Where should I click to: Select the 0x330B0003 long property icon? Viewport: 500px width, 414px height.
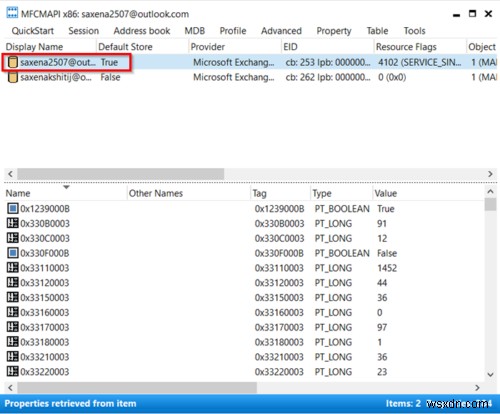tap(13, 223)
